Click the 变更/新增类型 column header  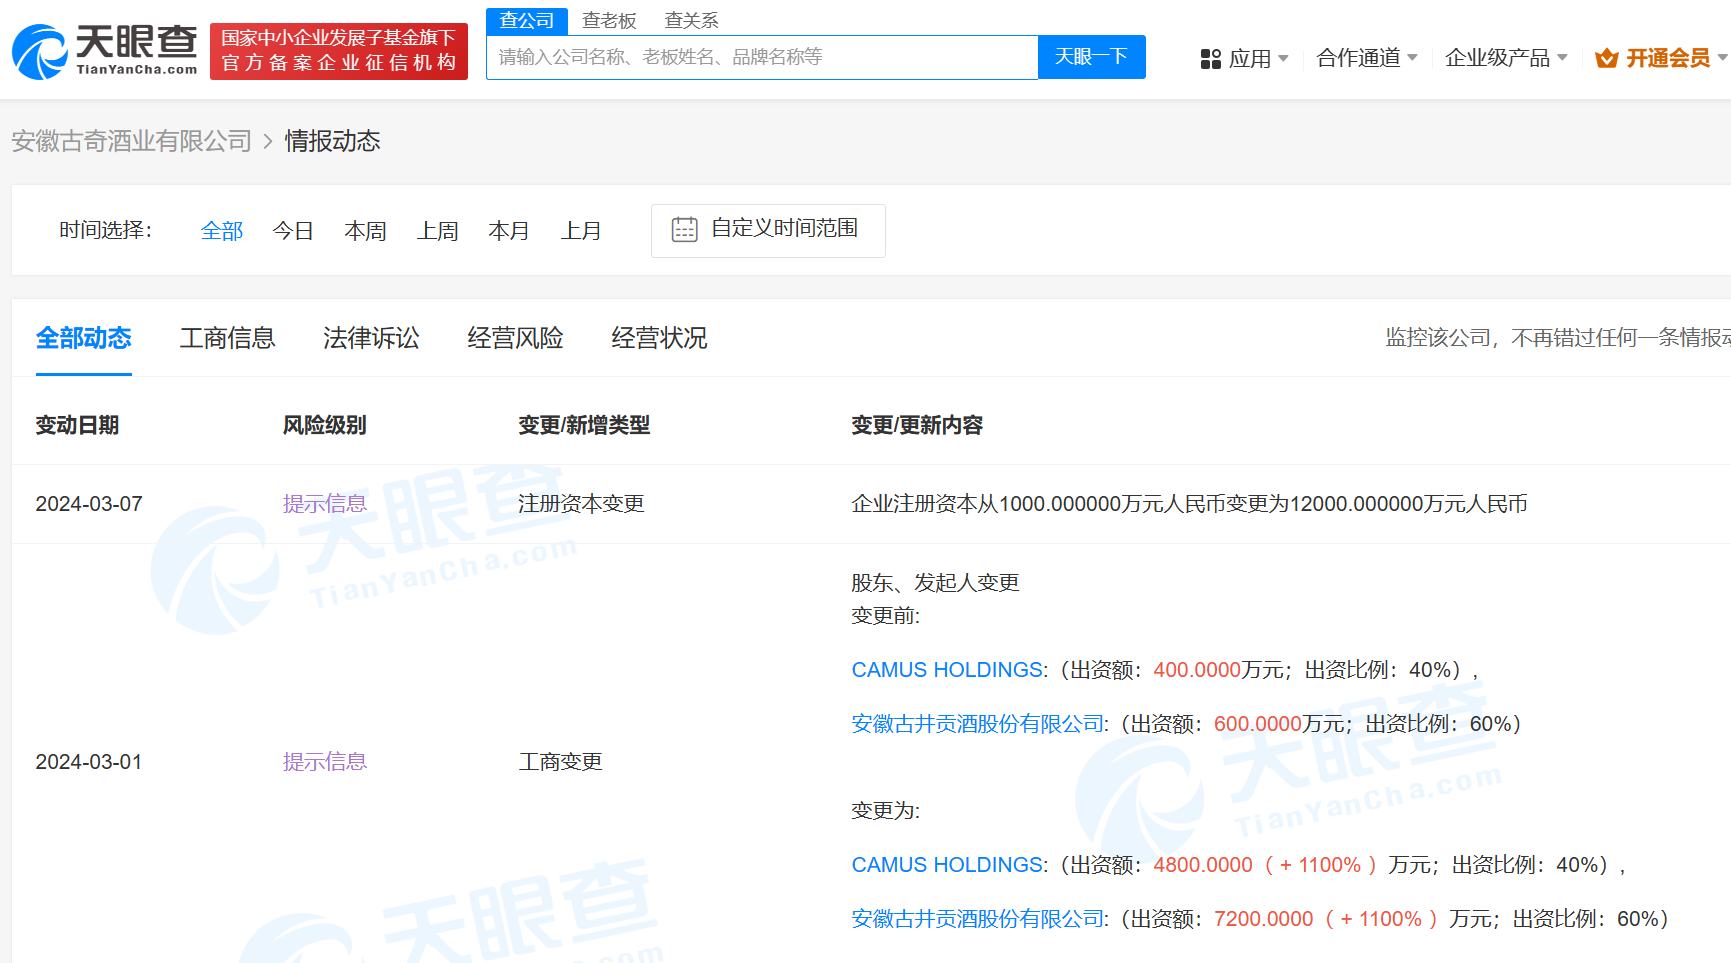pos(584,425)
